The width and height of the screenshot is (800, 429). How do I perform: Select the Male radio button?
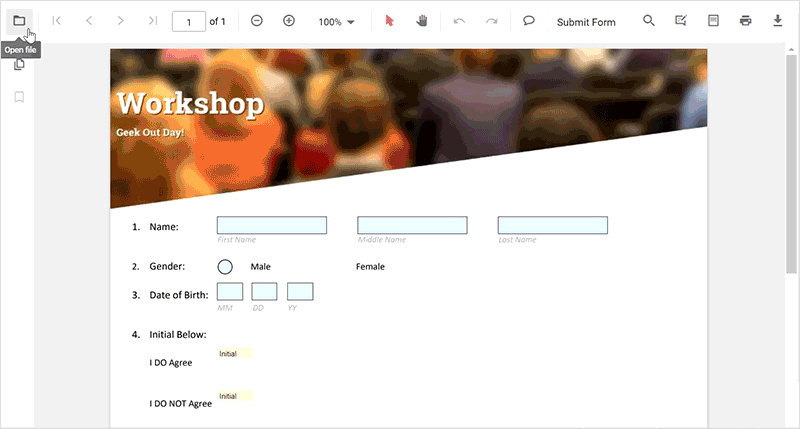pos(225,267)
